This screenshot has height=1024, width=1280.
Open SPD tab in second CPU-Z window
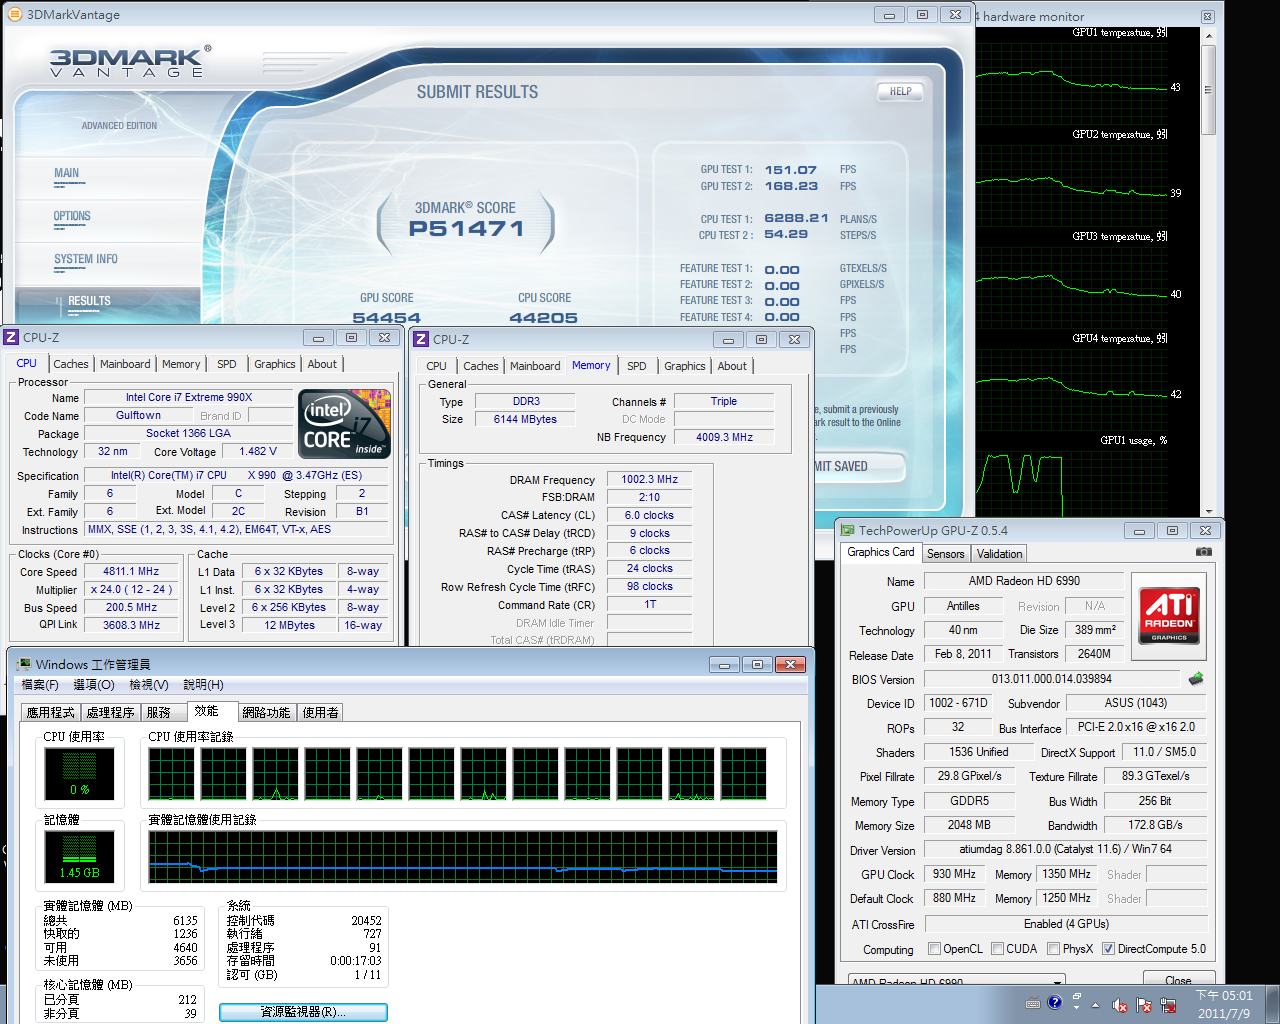pos(637,366)
